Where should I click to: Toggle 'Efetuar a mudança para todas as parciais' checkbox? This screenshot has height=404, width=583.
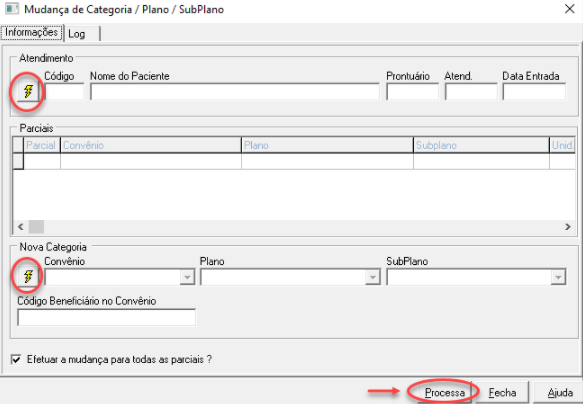[16, 359]
